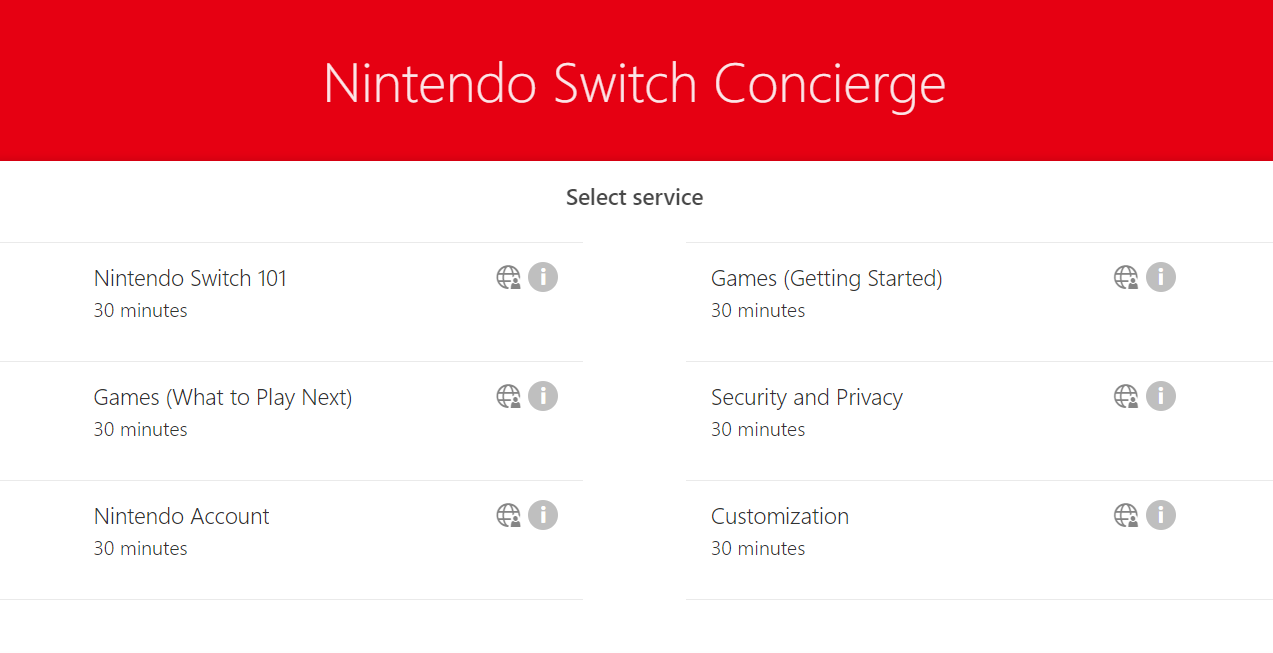Choose the Customization service
The image size is (1273, 653).
point(779,516)
